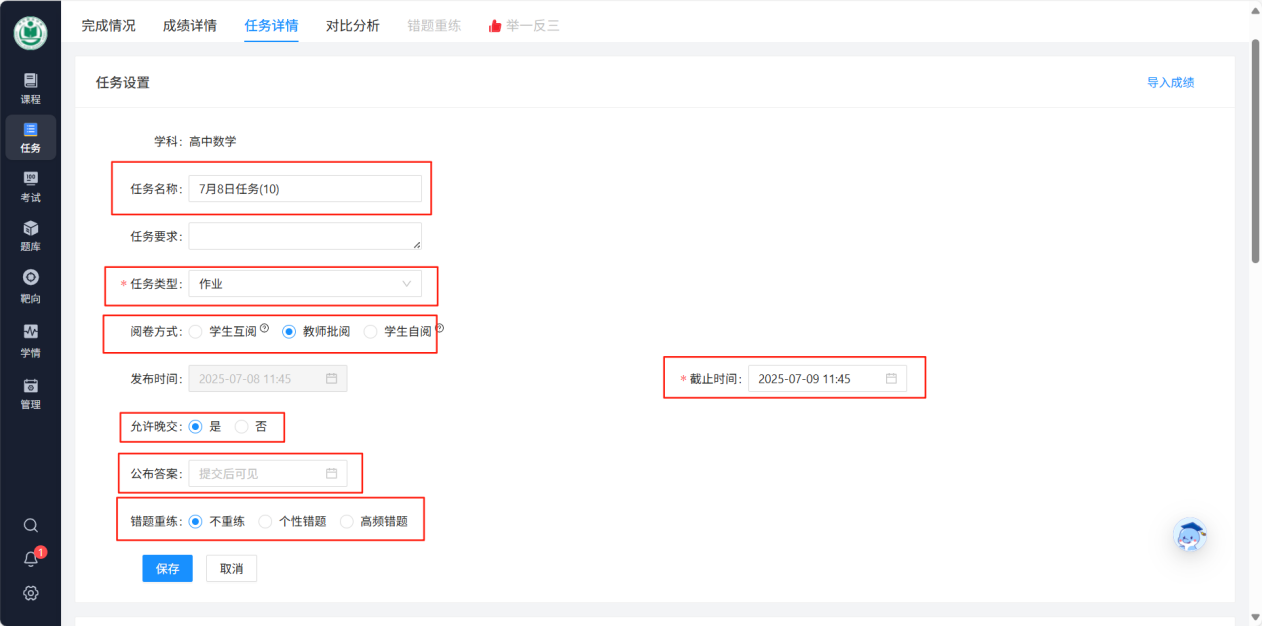The height and width of the screenshot is (626, 1262).
Task: Click the 保存 button
Action: click(167, 568)
